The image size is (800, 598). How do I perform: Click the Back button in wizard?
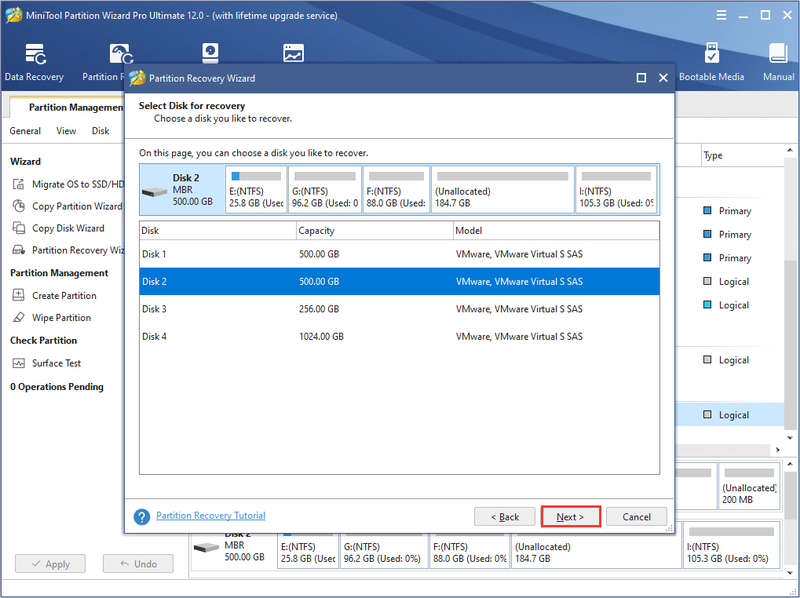505,517
